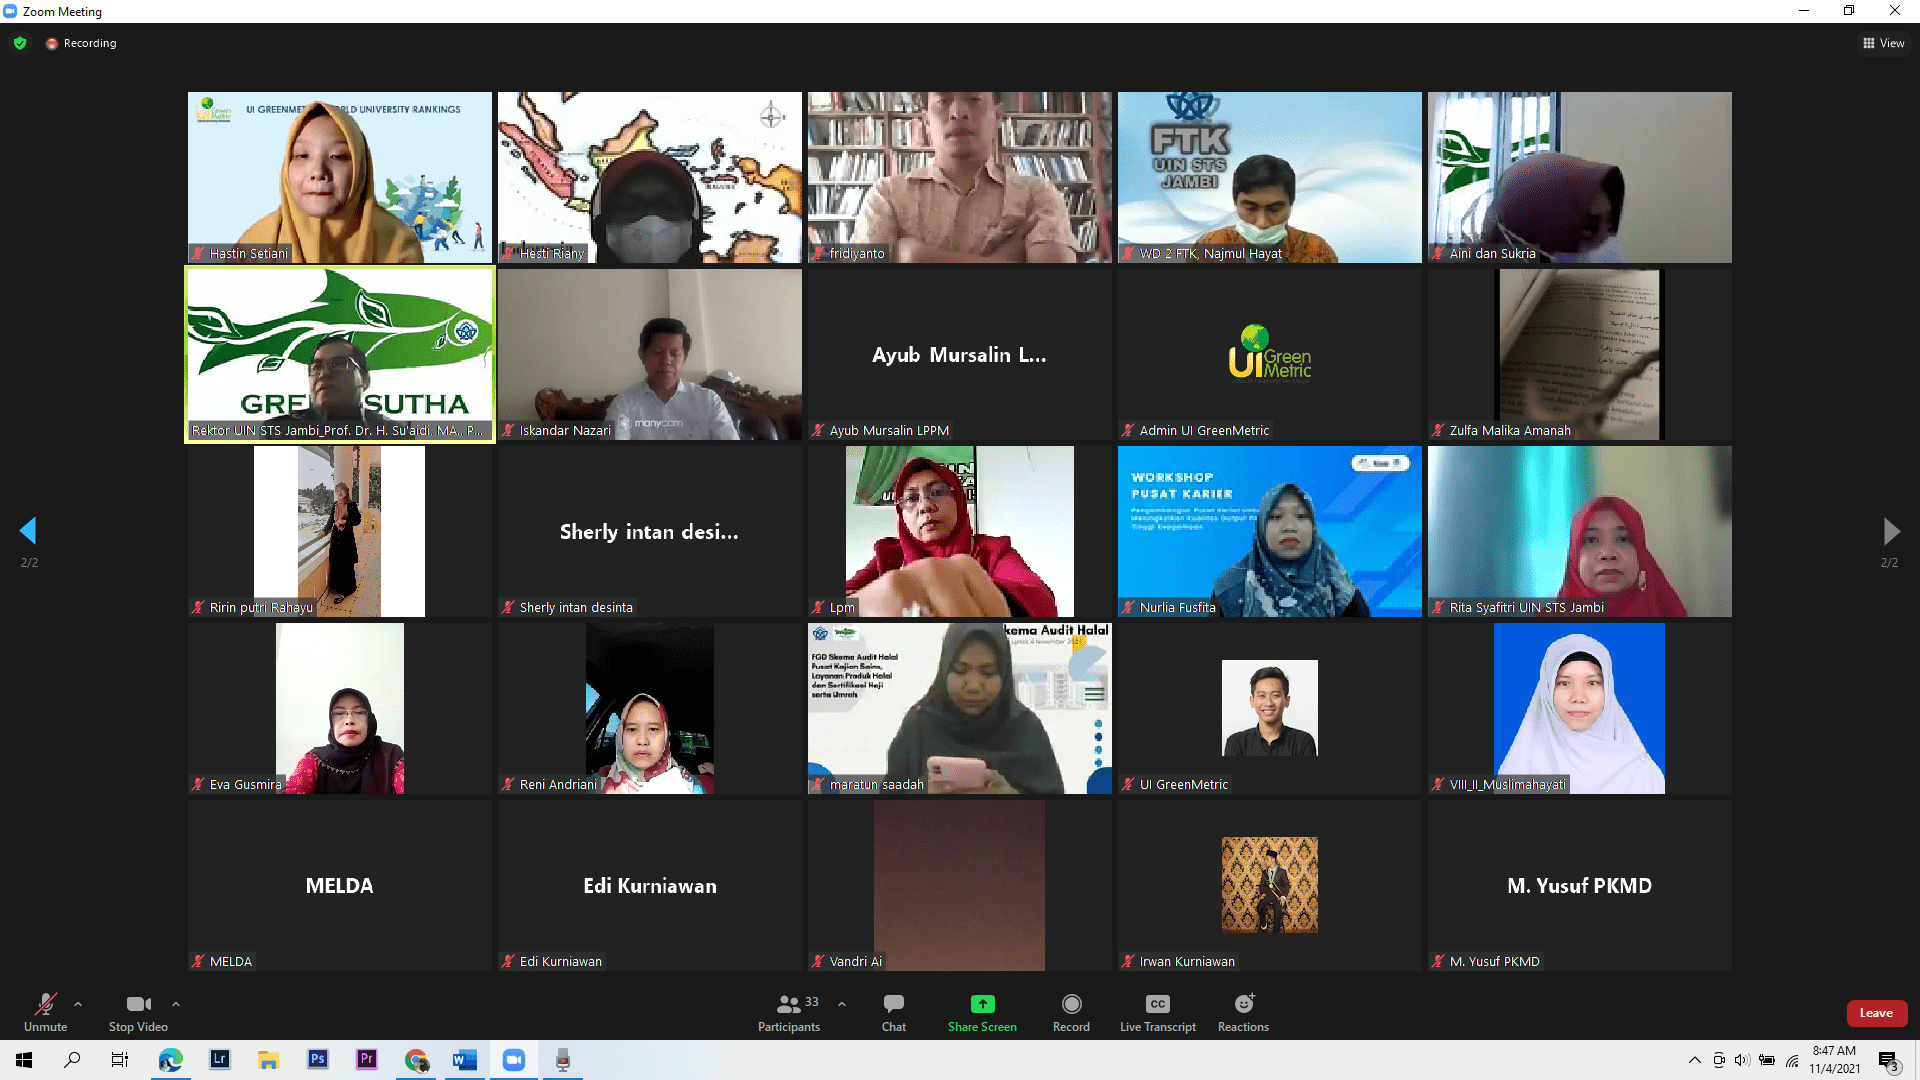Select UI GreenMetric profile photo tile

click(x=1270, y=709)
